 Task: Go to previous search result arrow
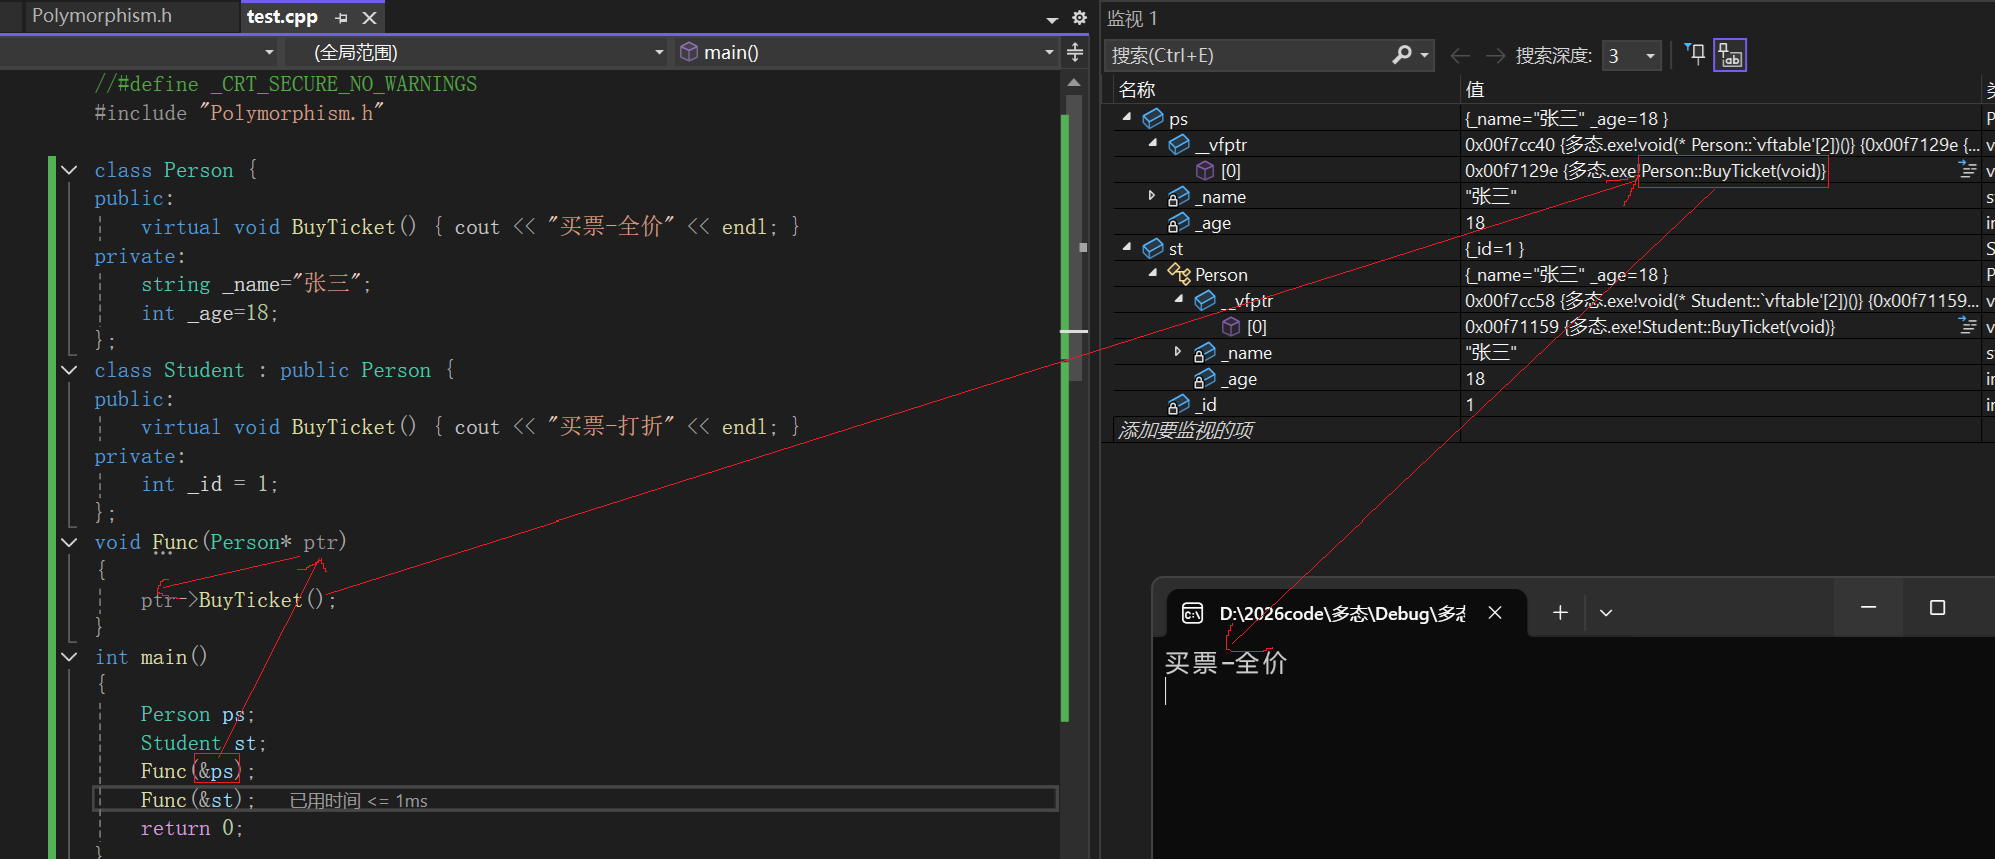pos(1460,56)
